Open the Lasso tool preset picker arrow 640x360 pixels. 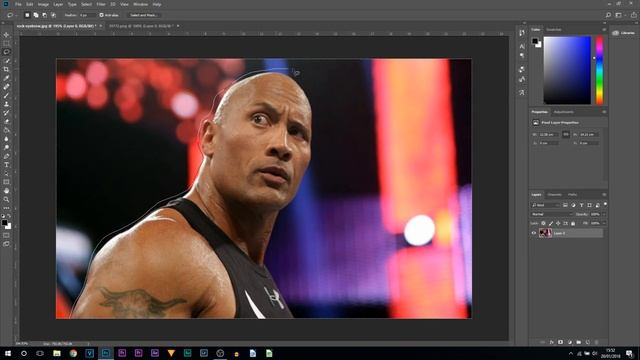point(16,15)
